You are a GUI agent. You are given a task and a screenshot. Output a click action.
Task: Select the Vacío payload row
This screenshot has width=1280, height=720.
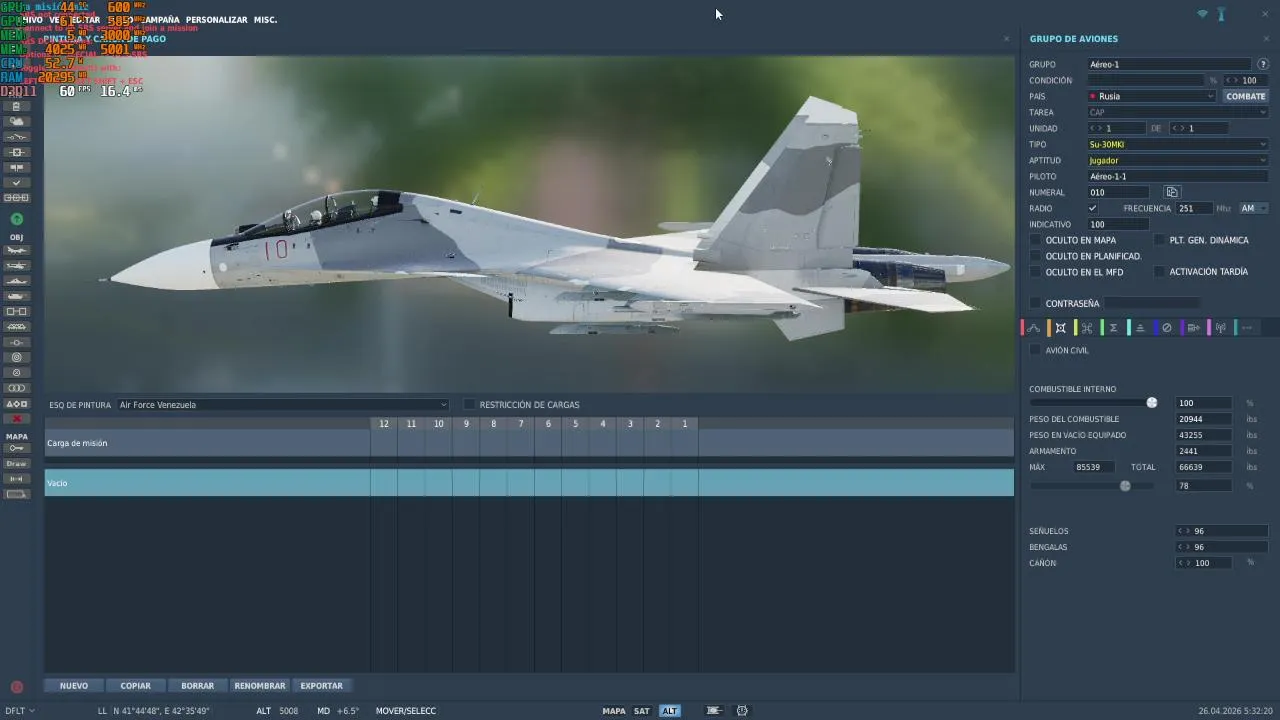coord(529,483)
